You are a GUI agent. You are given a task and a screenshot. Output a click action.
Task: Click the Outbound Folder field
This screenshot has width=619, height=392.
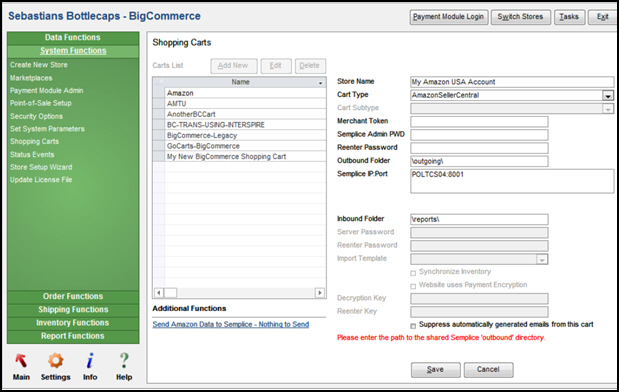(x=479, y=161)
